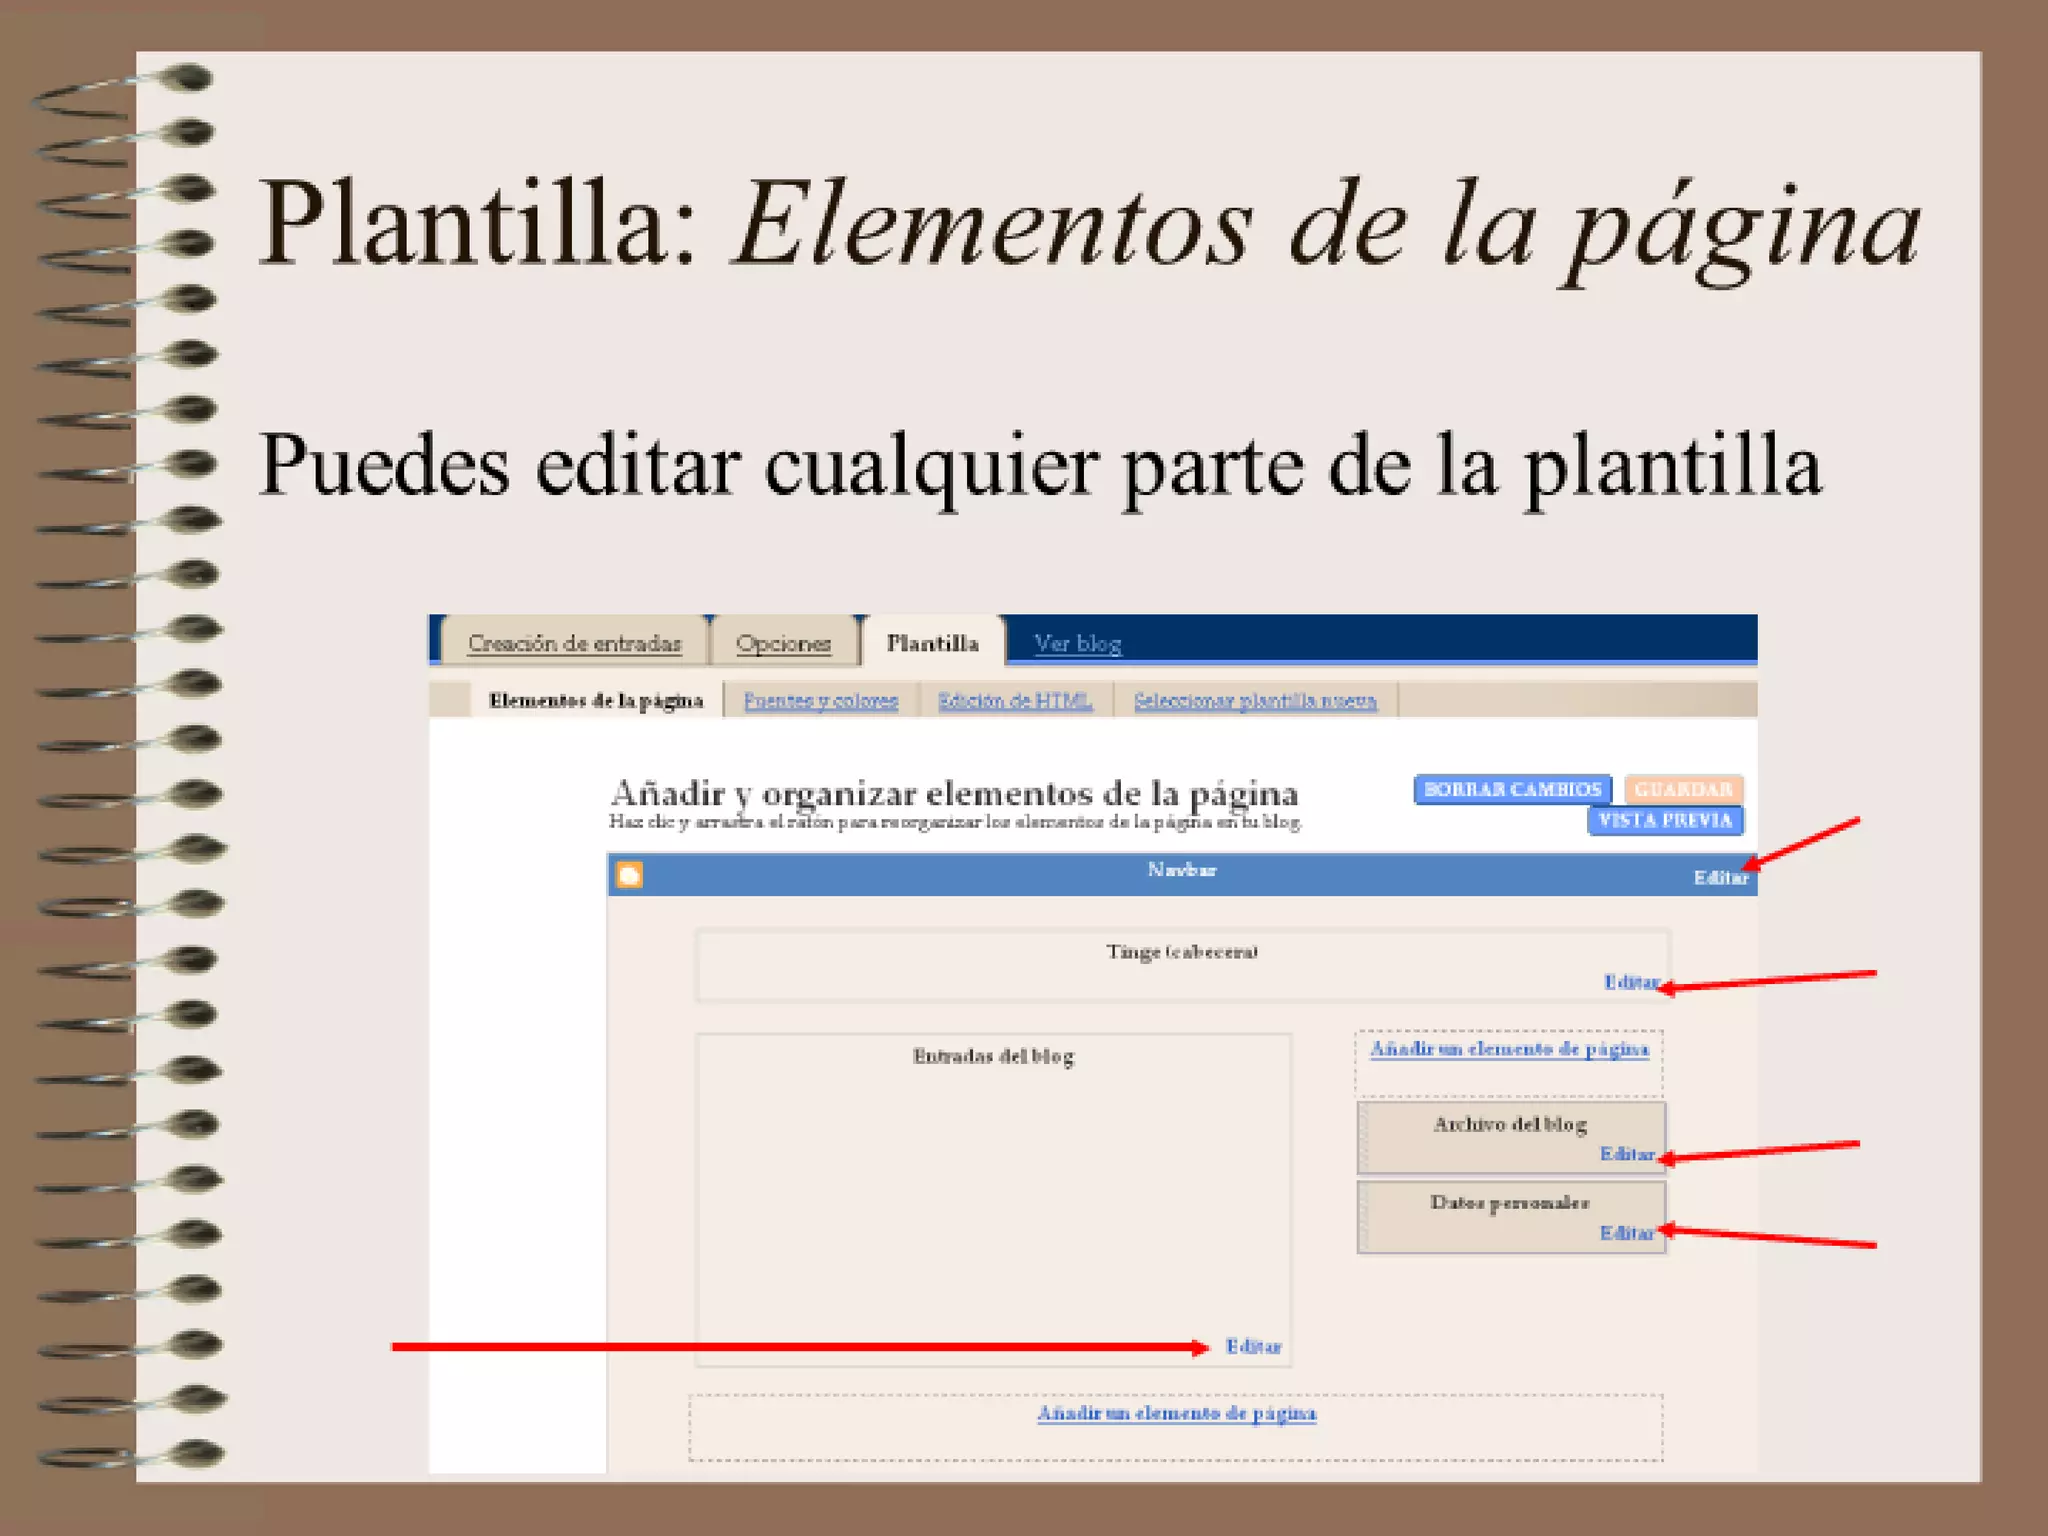Open Edición de HTML subtab

[x=1015, y=701]
